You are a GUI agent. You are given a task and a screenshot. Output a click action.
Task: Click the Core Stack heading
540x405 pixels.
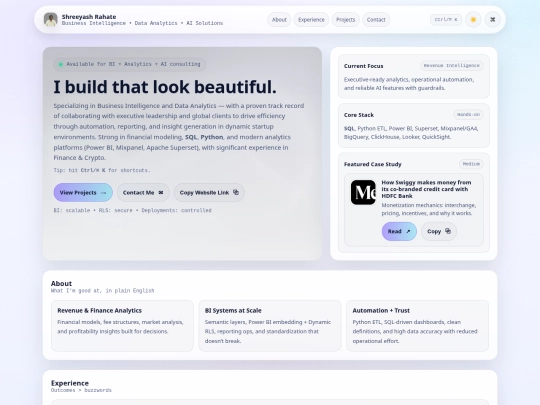coord(359,115)
